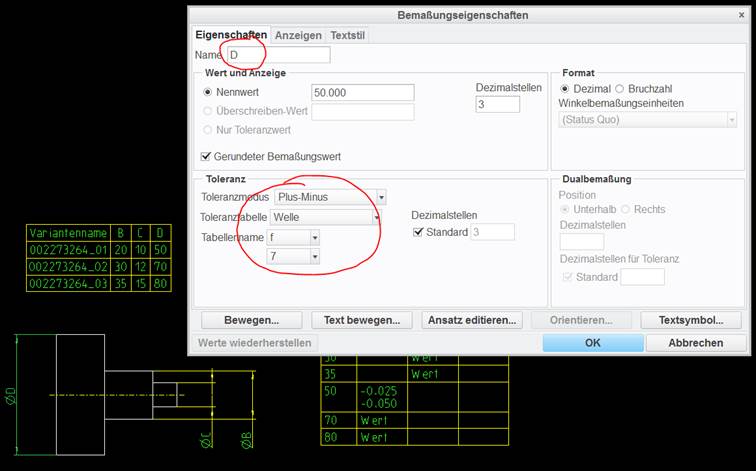Switch to the Eigenschaften tab
Image resolution: width=756 pixels, height=471 pixels.
pos(231,35)
